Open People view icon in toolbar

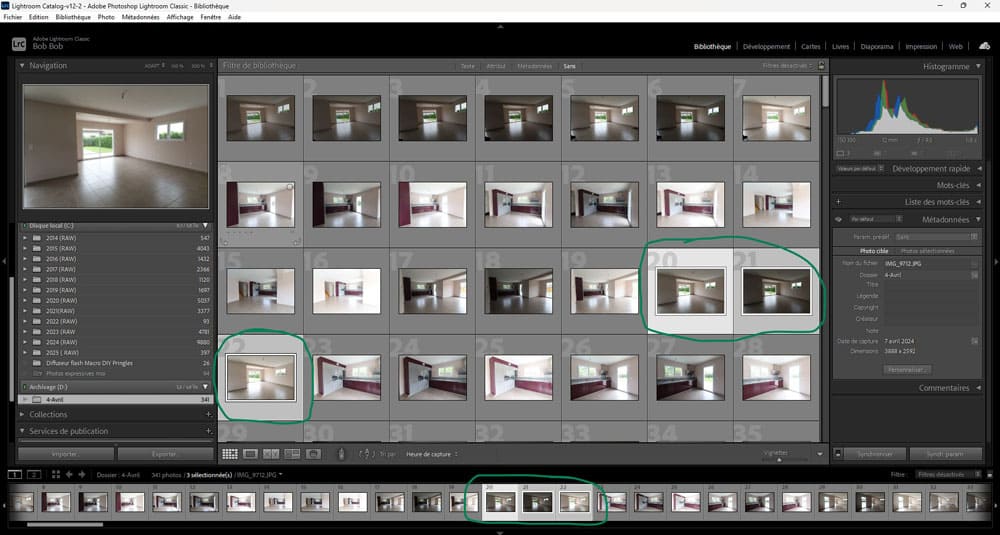[313, 454]
